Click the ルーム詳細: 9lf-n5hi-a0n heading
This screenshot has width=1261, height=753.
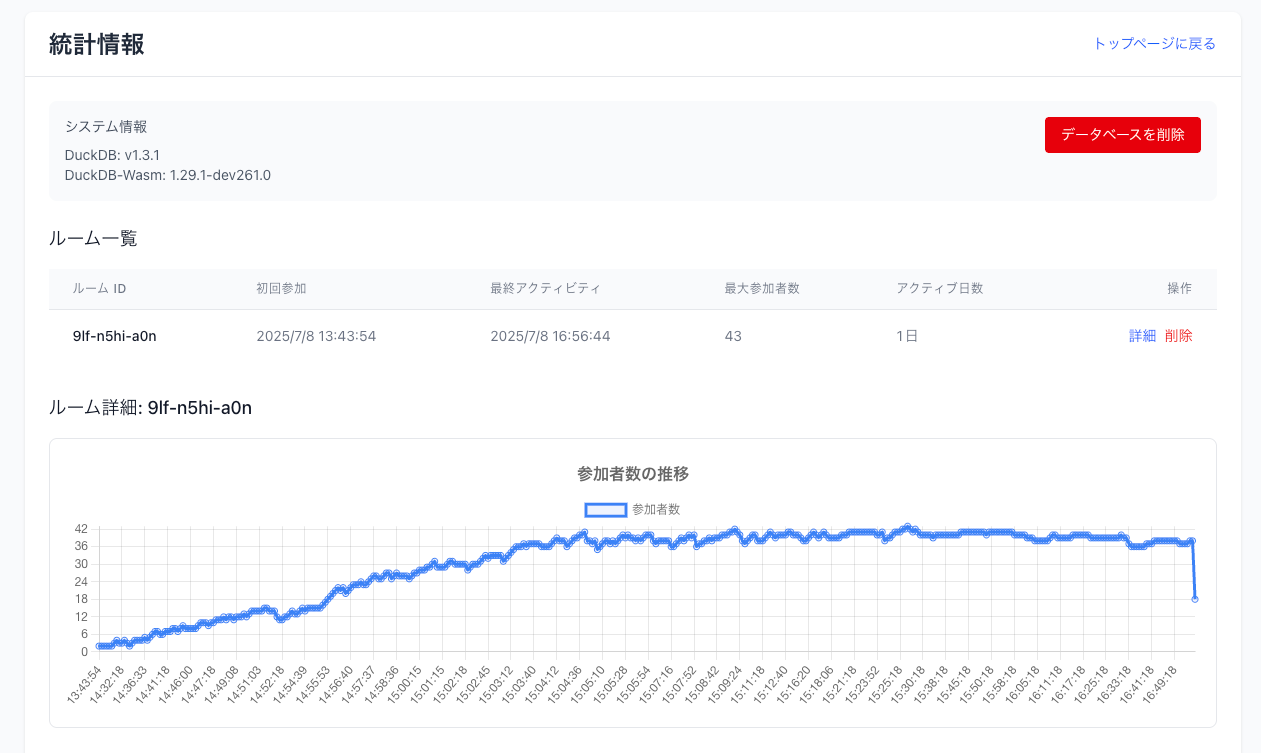pos(150,408)
